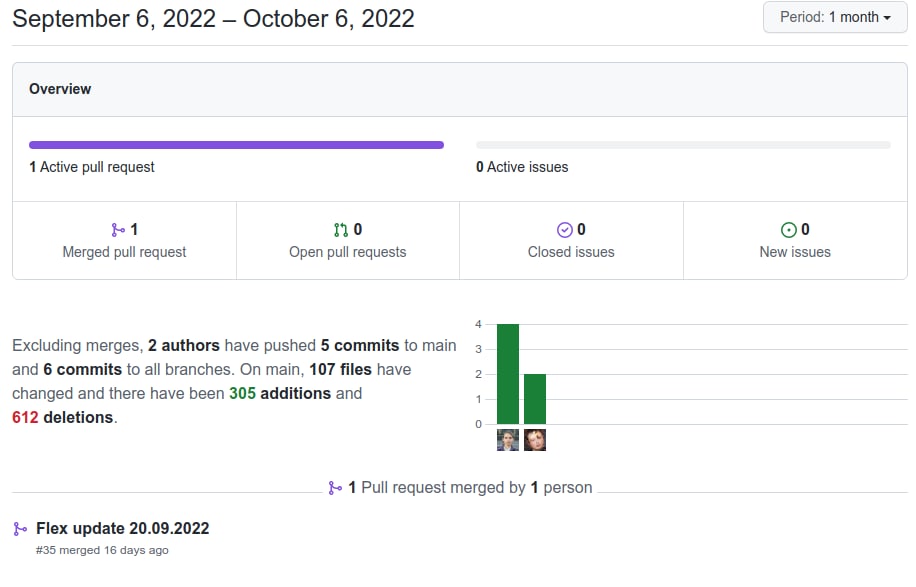Viewport: 916px width, 587px height.
Task: Select the Closed issues label
Action: 571,252
